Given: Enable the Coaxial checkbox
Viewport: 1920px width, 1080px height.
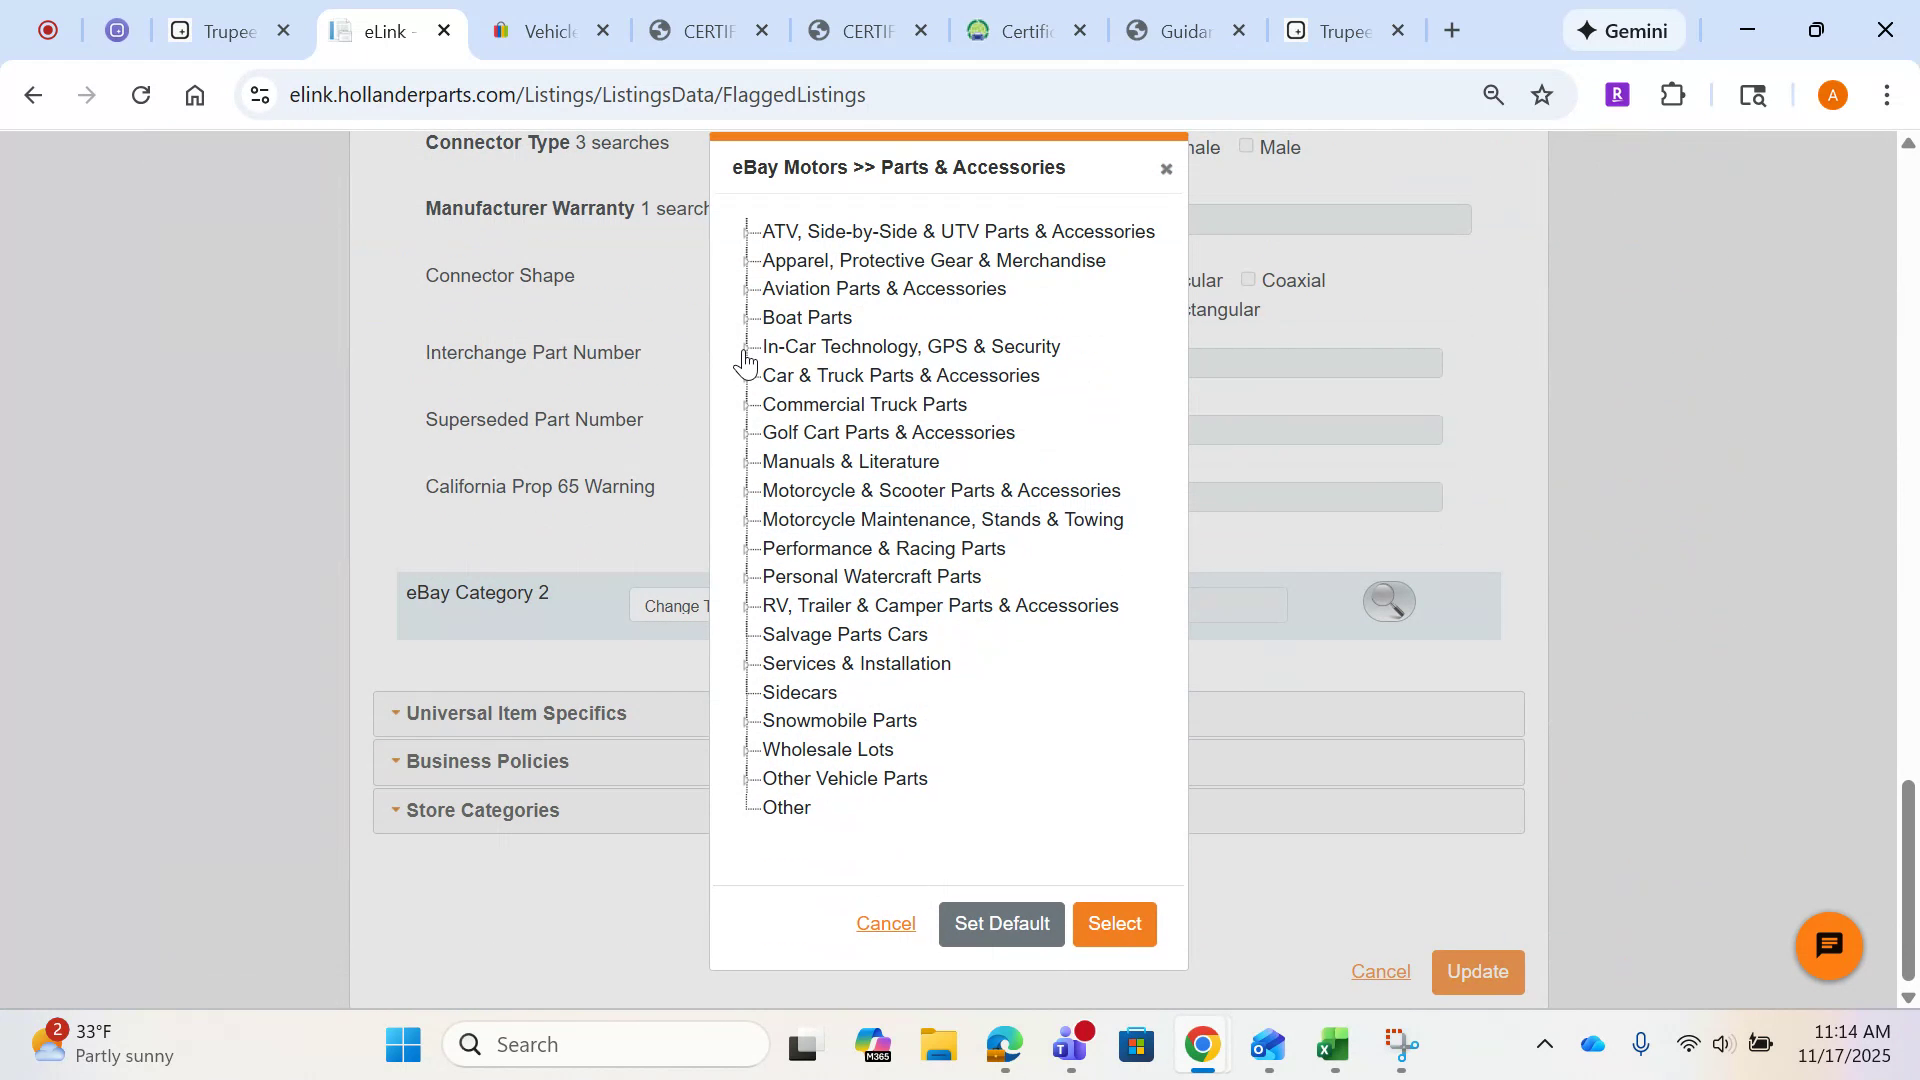Looking at the screenshot, I should (x=1248, y=279).
